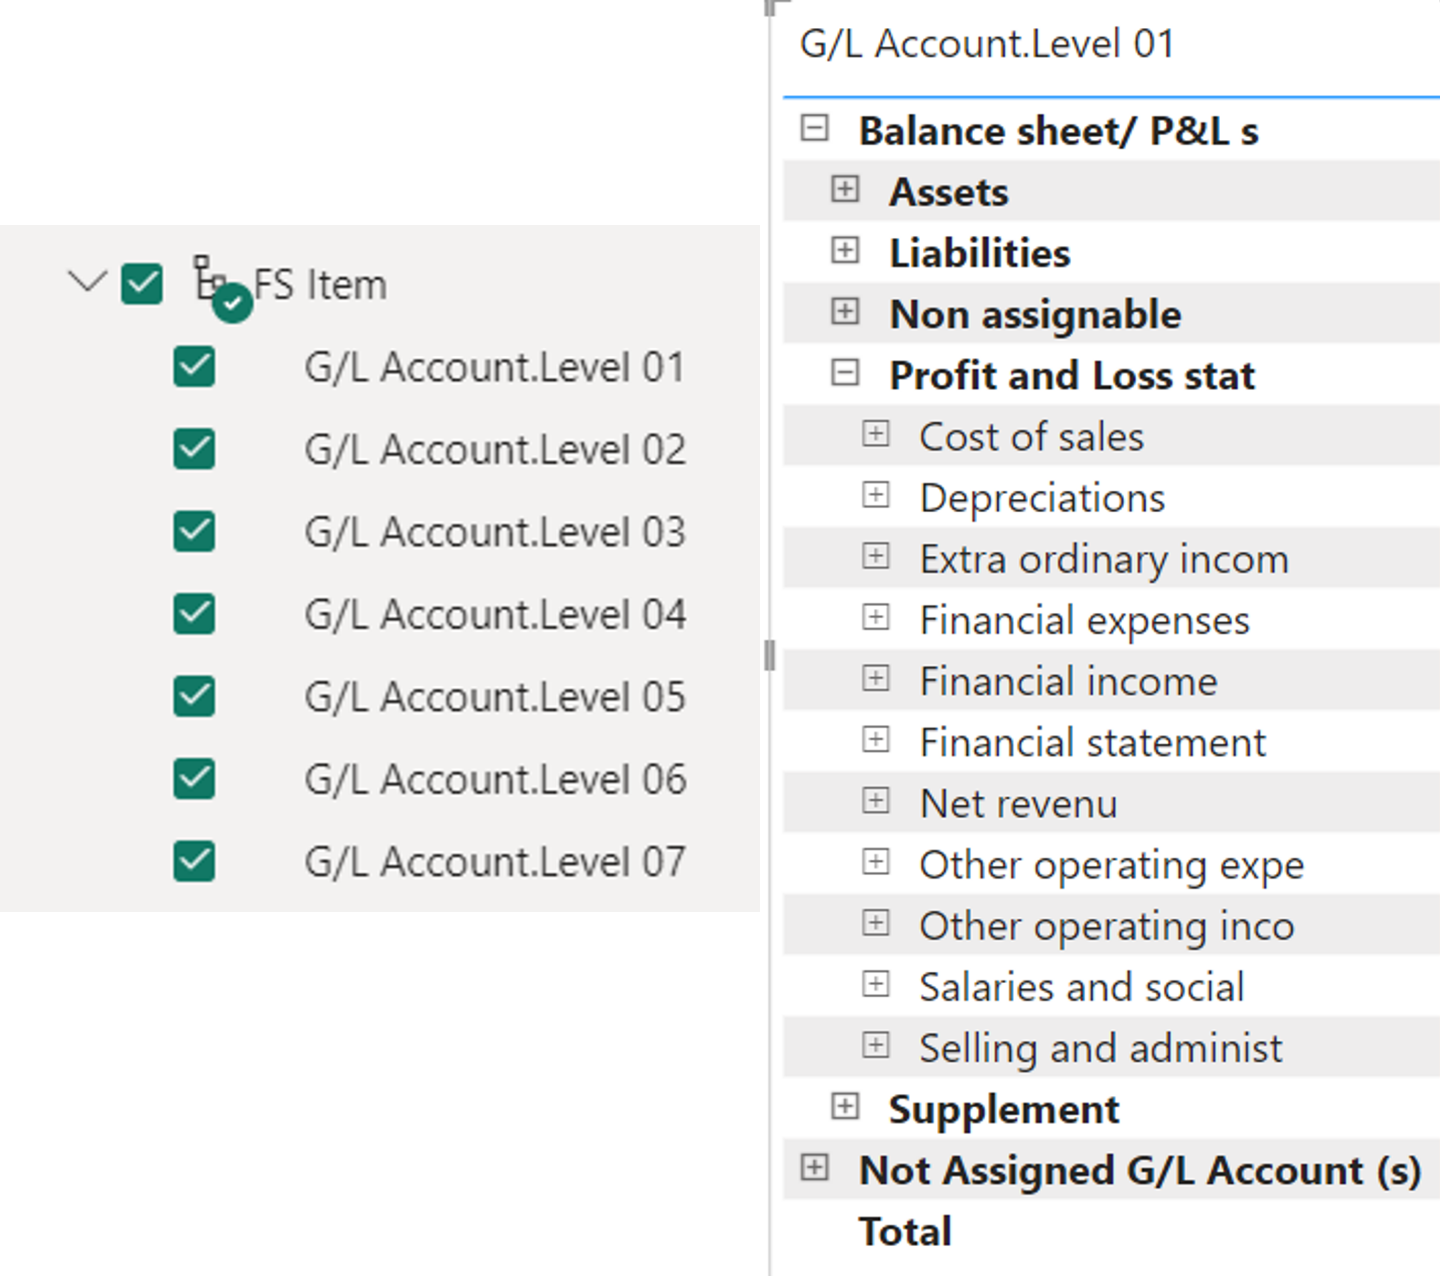Select the Extra ordinary incom label
1440x1276 pixels.
click(1104, 560)
